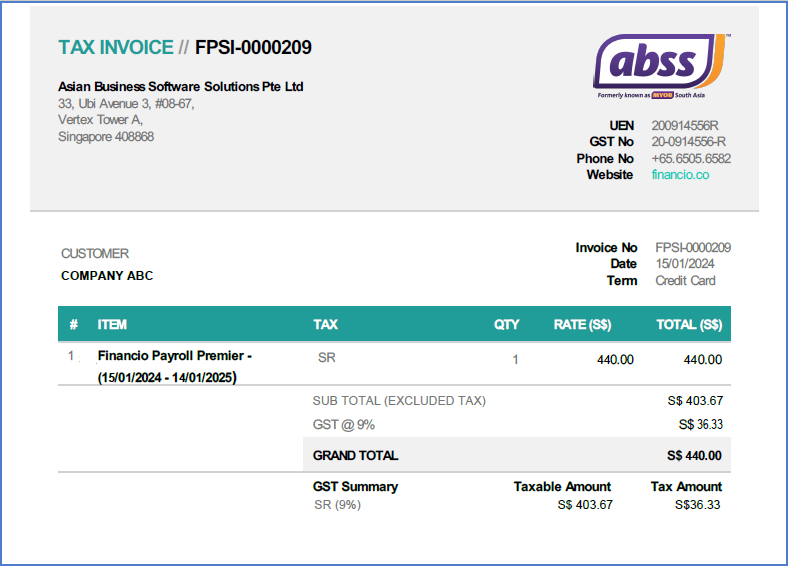Select the Credit Card term value
Viewport: 788px width, 566px height.
685,281
